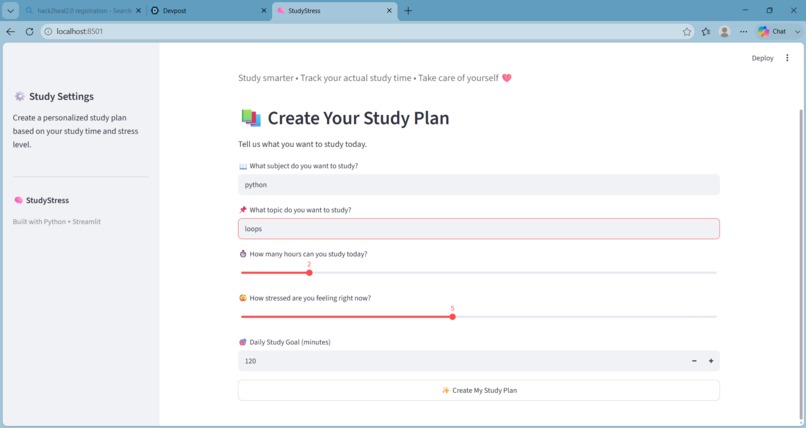Open Copilot Chat in the toolbar
Viewport: 806px width, 428px height.
click(772, 31)
